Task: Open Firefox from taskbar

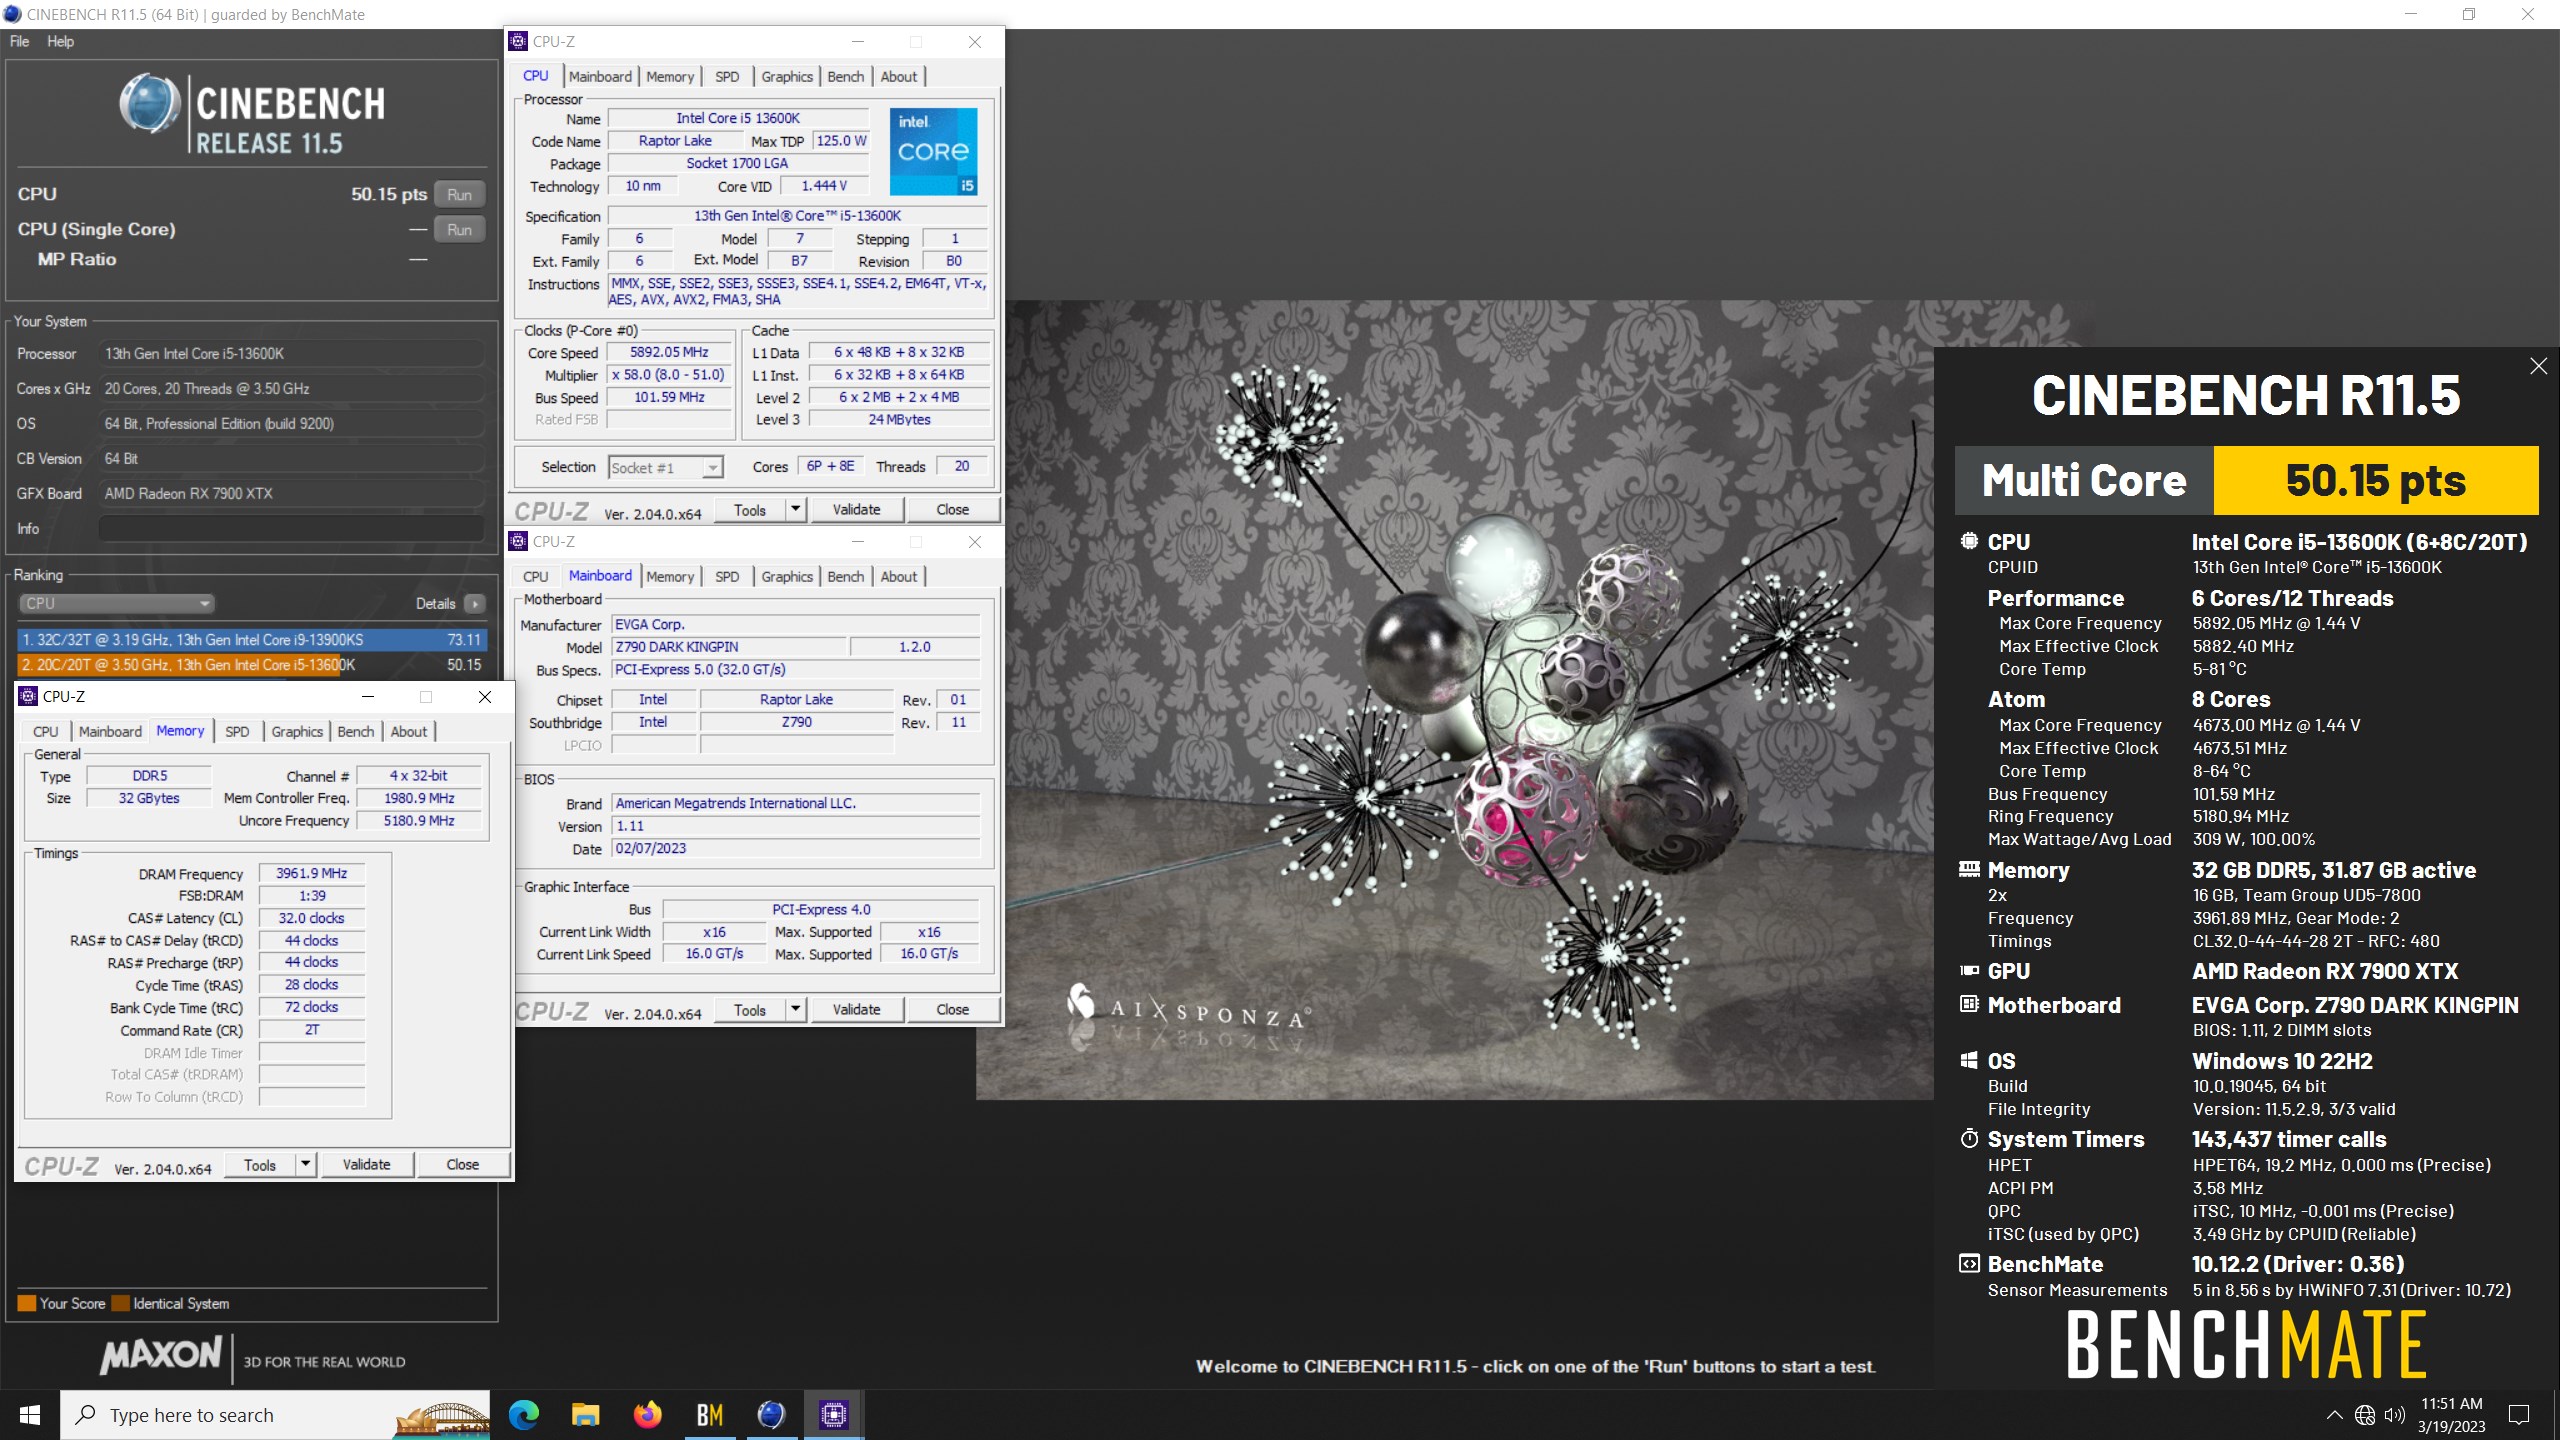Action: pos(647,1415)
